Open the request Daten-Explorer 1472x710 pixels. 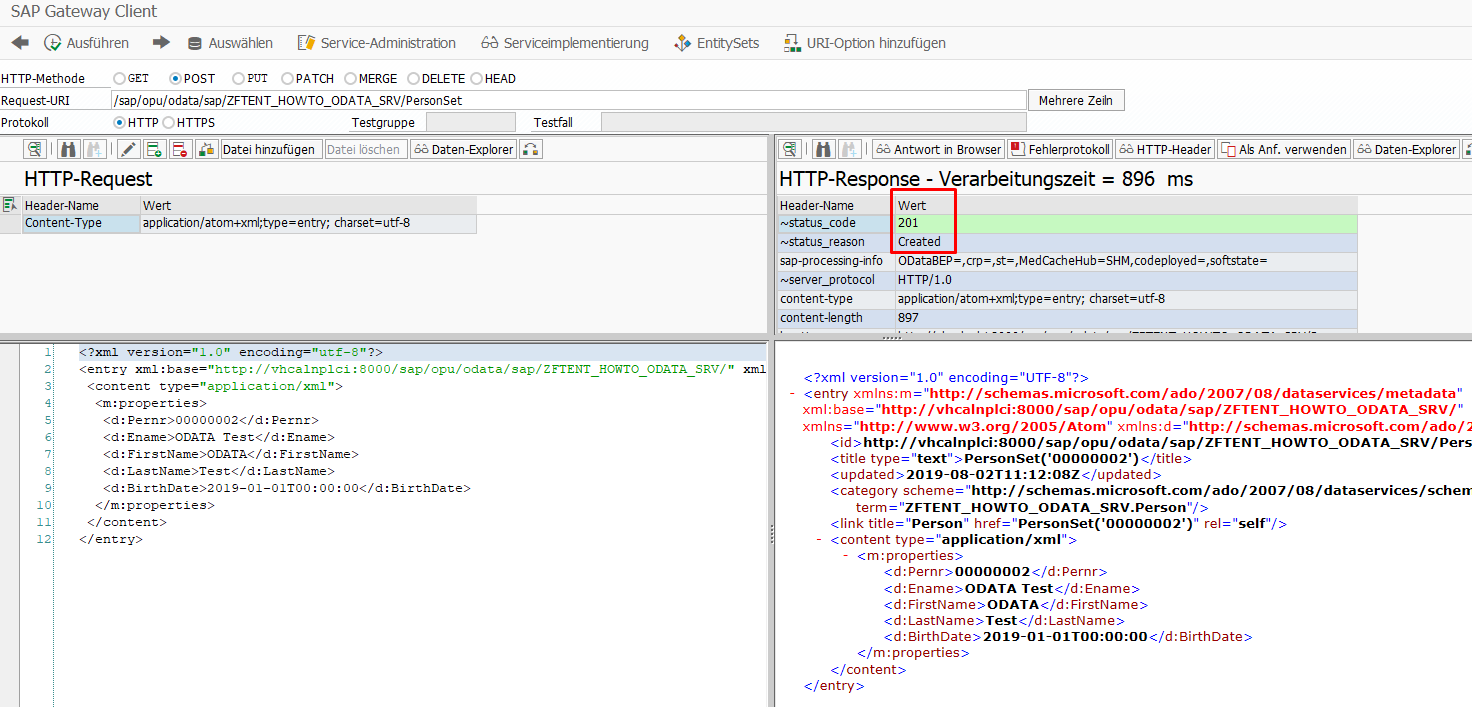coord(463,149)
